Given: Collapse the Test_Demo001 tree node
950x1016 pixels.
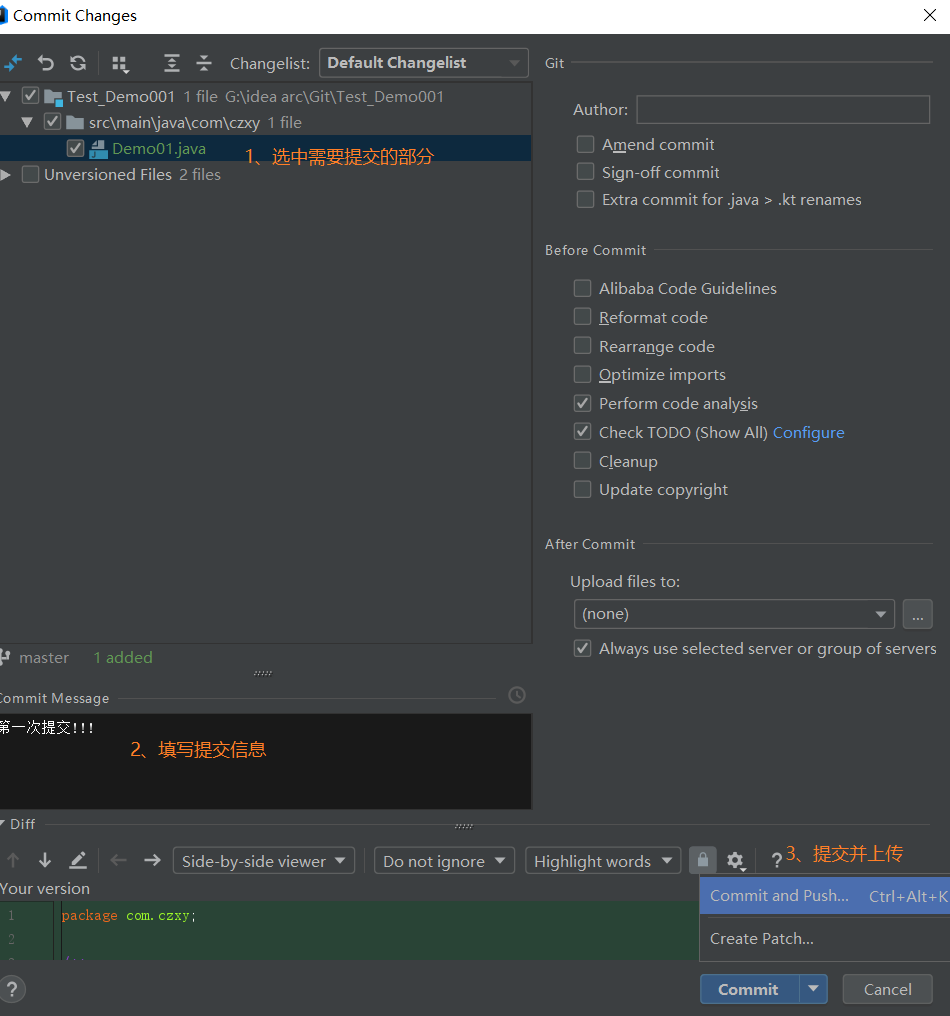Looking at the screenshot, I should pos(6,97).
